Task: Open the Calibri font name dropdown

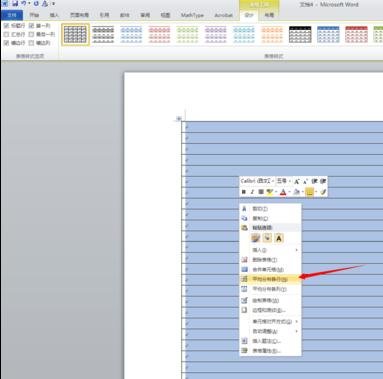Action: pos(273,181)
